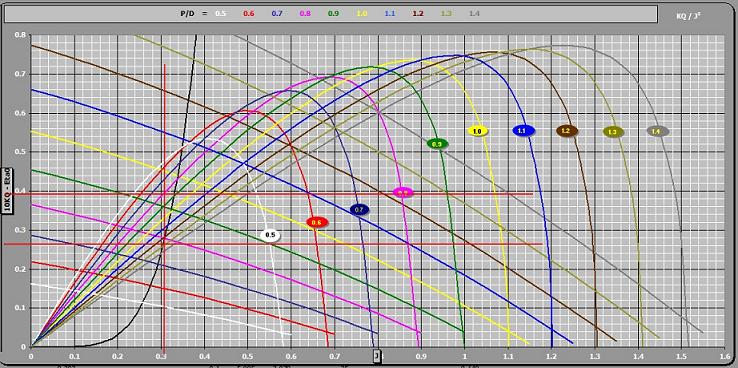Click the yellow 1.0 curve label bubble
Viewport: 738px width, 368px height.
[x=478, y=131]
